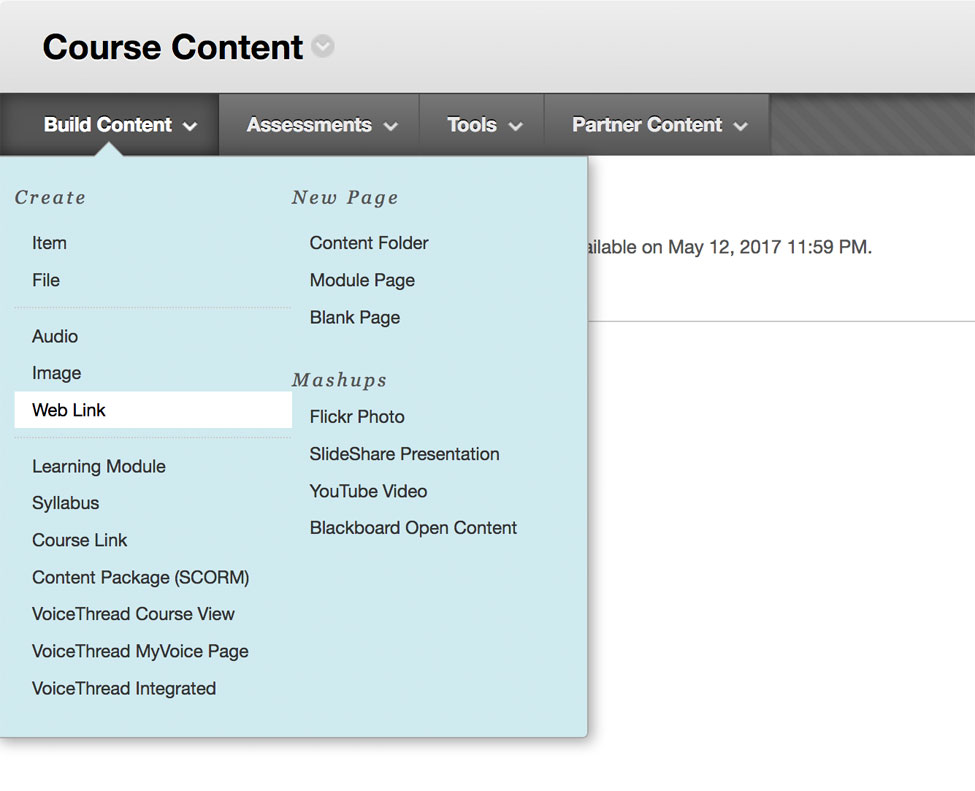
Task: Expand the Assessments dropdown
Action: [321, 125]
